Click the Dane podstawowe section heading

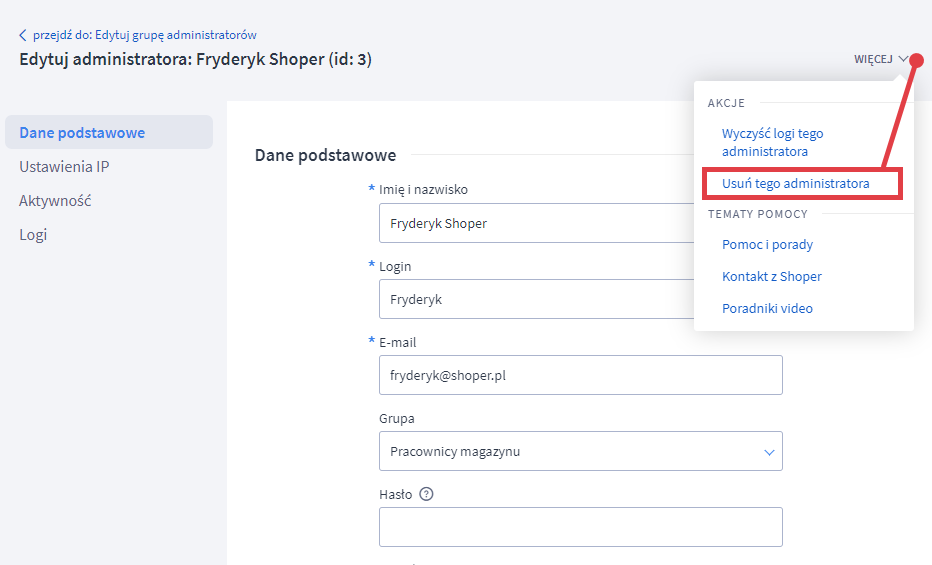[x=325, y=155]
